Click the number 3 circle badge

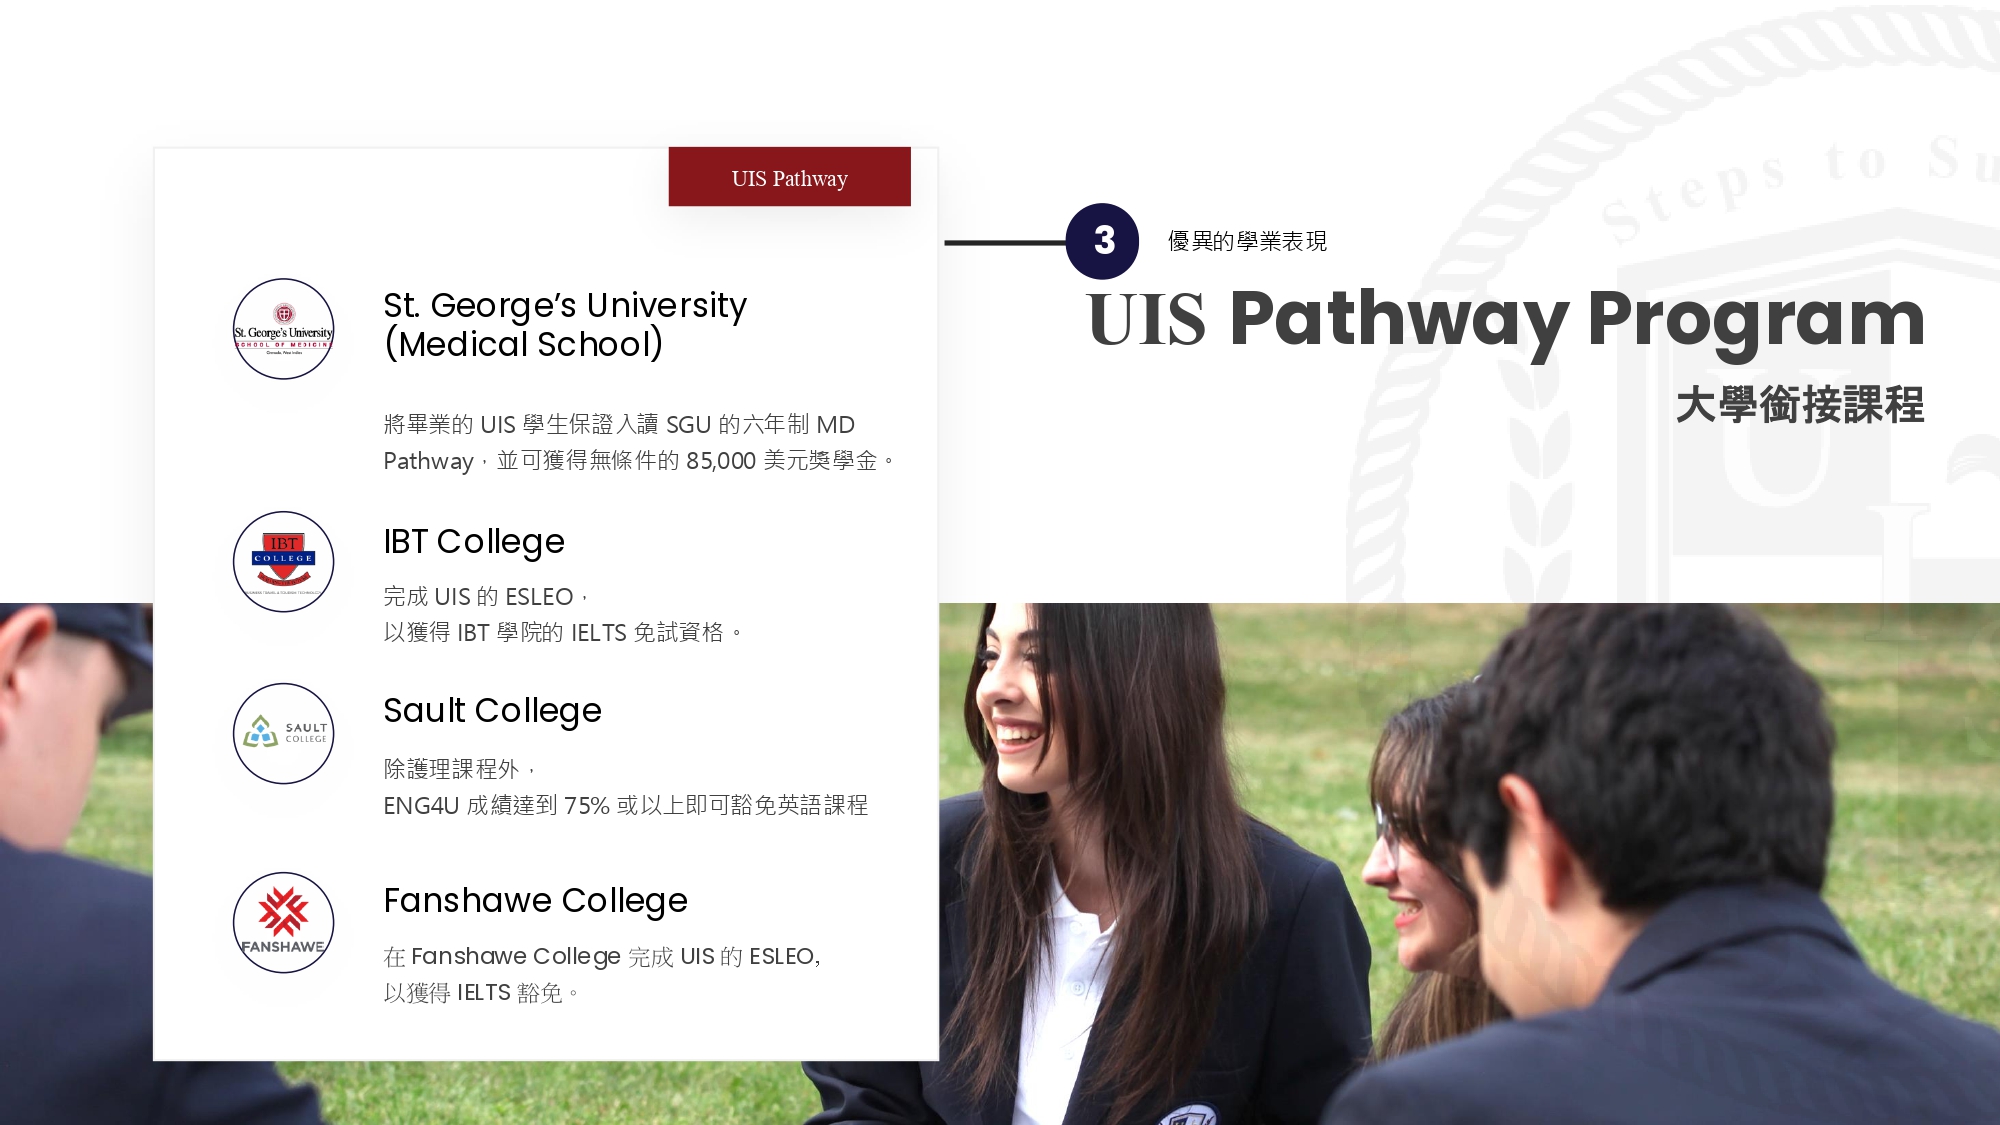1102,241
